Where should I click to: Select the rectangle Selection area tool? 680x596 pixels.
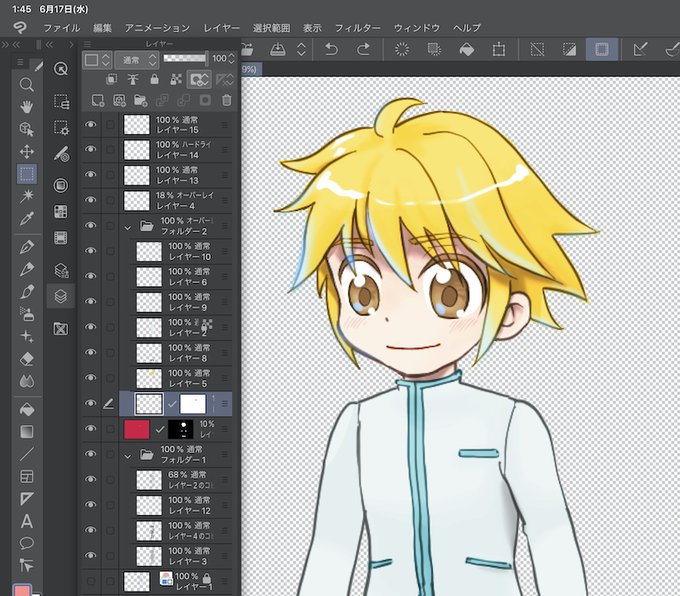point(26,174)
